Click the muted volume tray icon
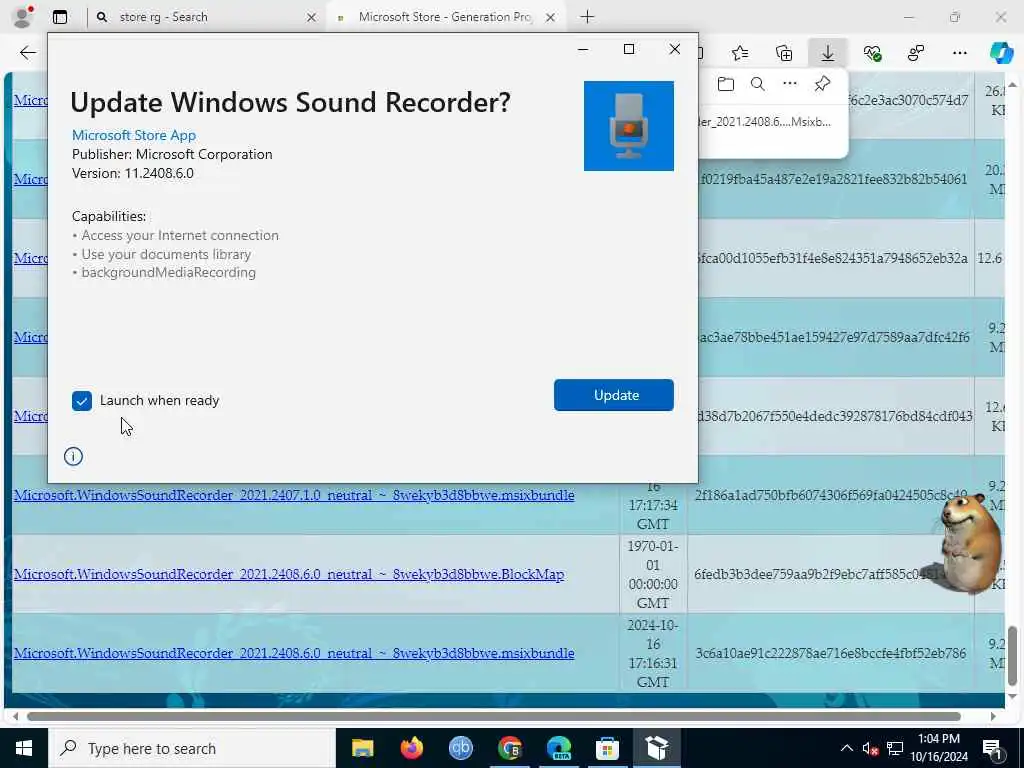 [870, 748]
